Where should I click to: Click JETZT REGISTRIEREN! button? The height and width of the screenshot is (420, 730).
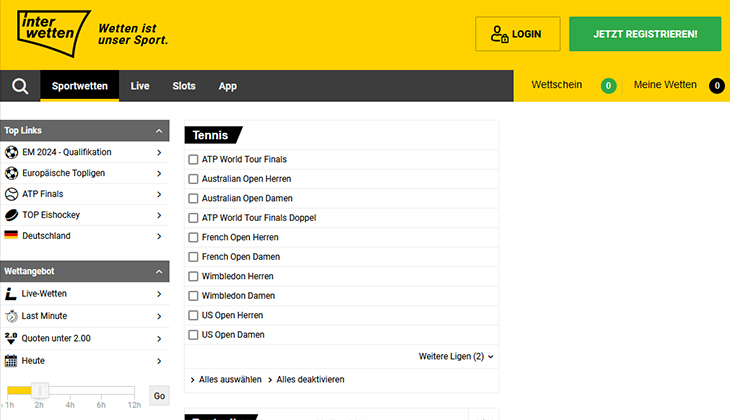tap(645, 34)
